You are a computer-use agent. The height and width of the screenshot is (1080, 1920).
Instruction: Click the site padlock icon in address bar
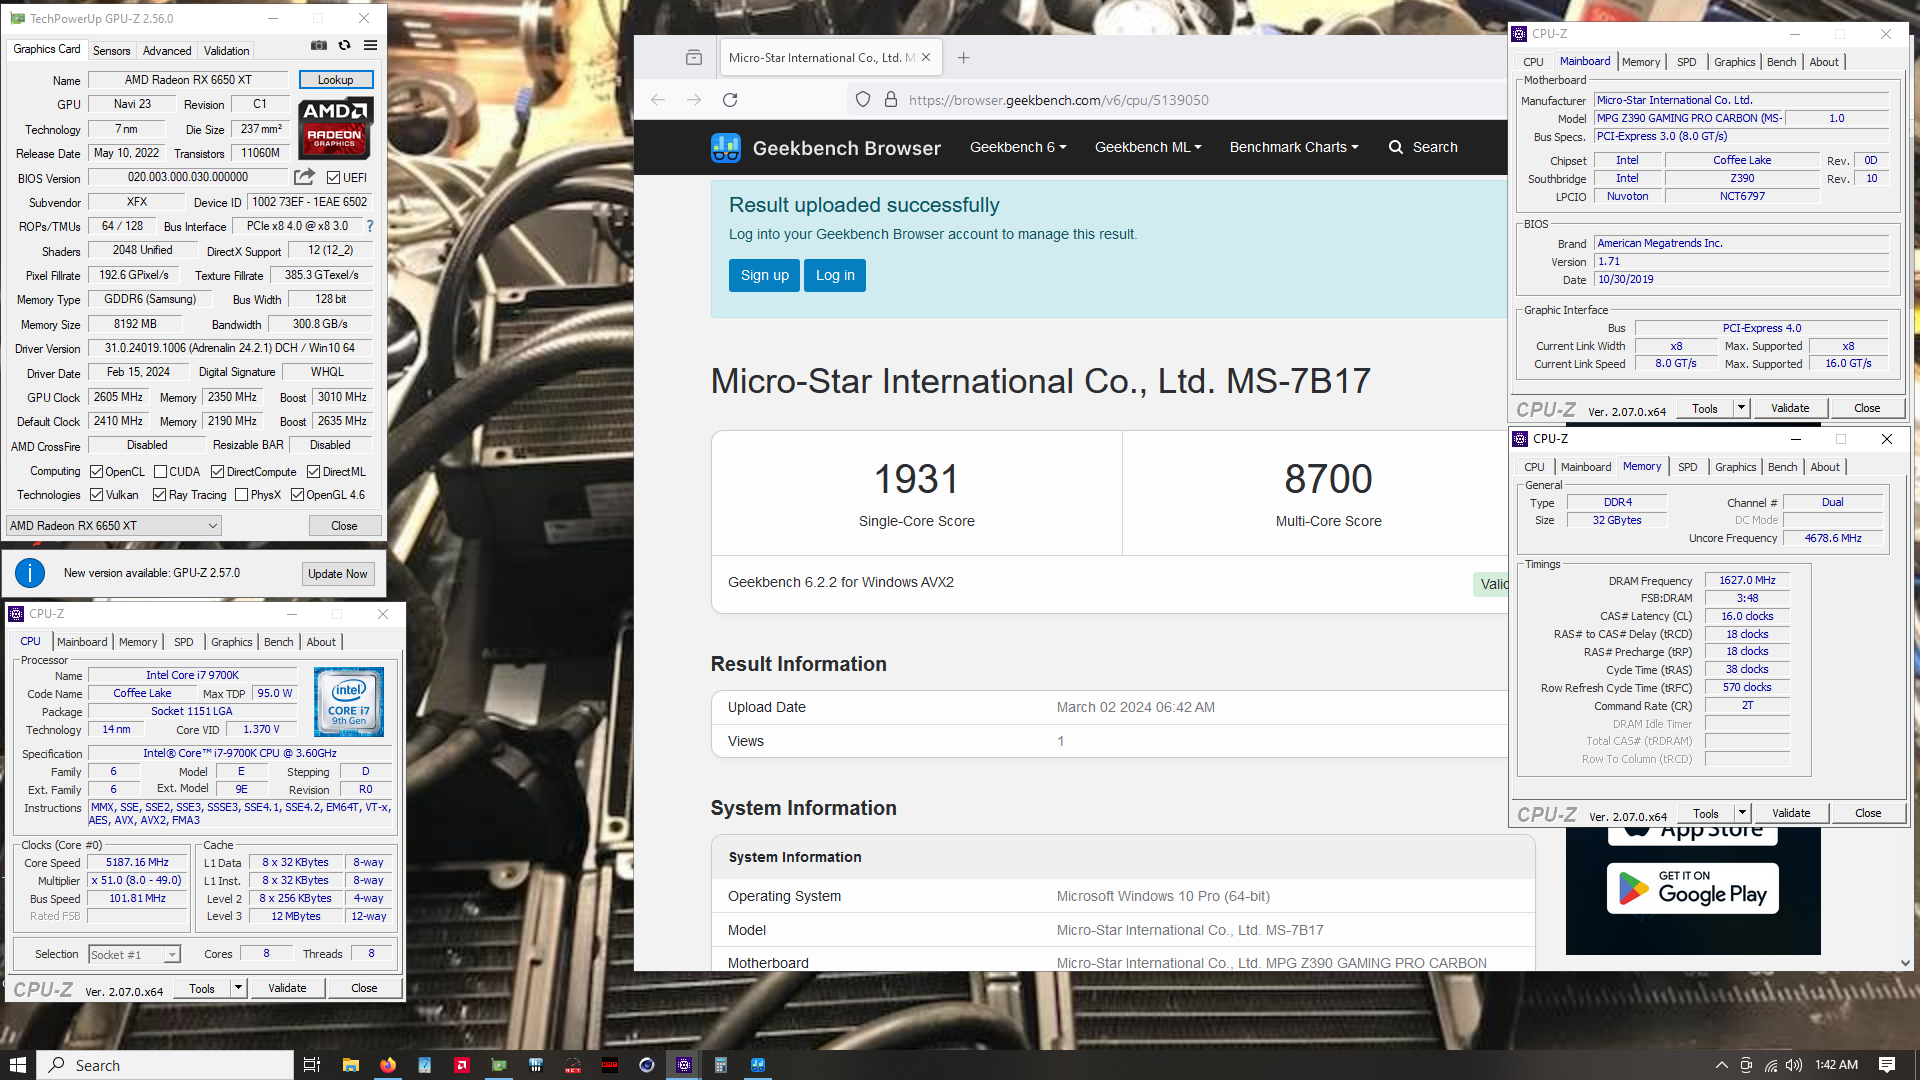[891, 100]
